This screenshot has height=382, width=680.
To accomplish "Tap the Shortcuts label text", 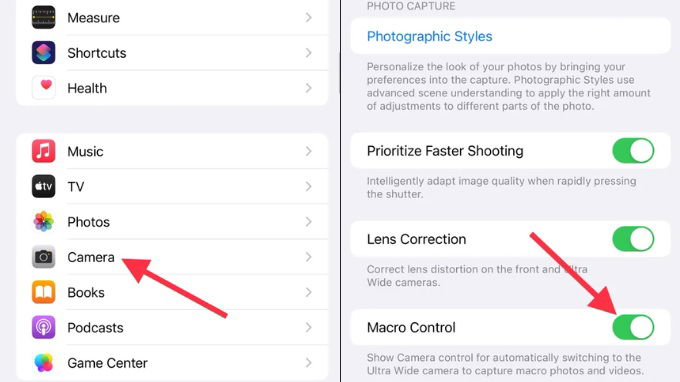I will pos(97,53).
